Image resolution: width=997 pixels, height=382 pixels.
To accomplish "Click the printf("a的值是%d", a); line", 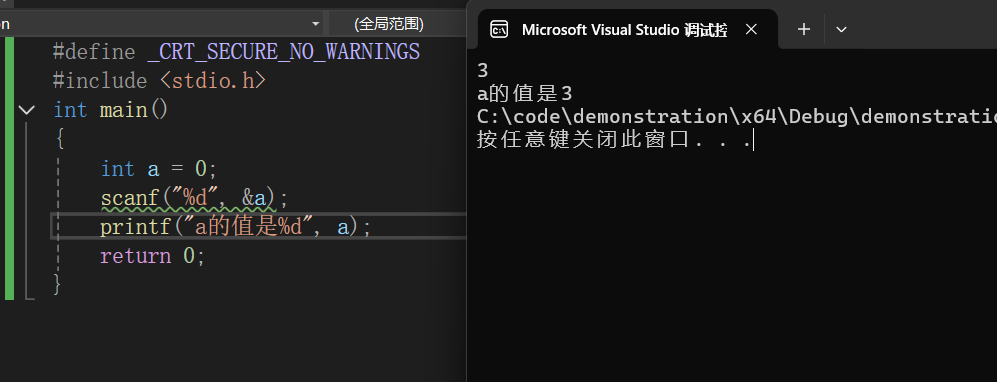I will (x=235, y=227).
